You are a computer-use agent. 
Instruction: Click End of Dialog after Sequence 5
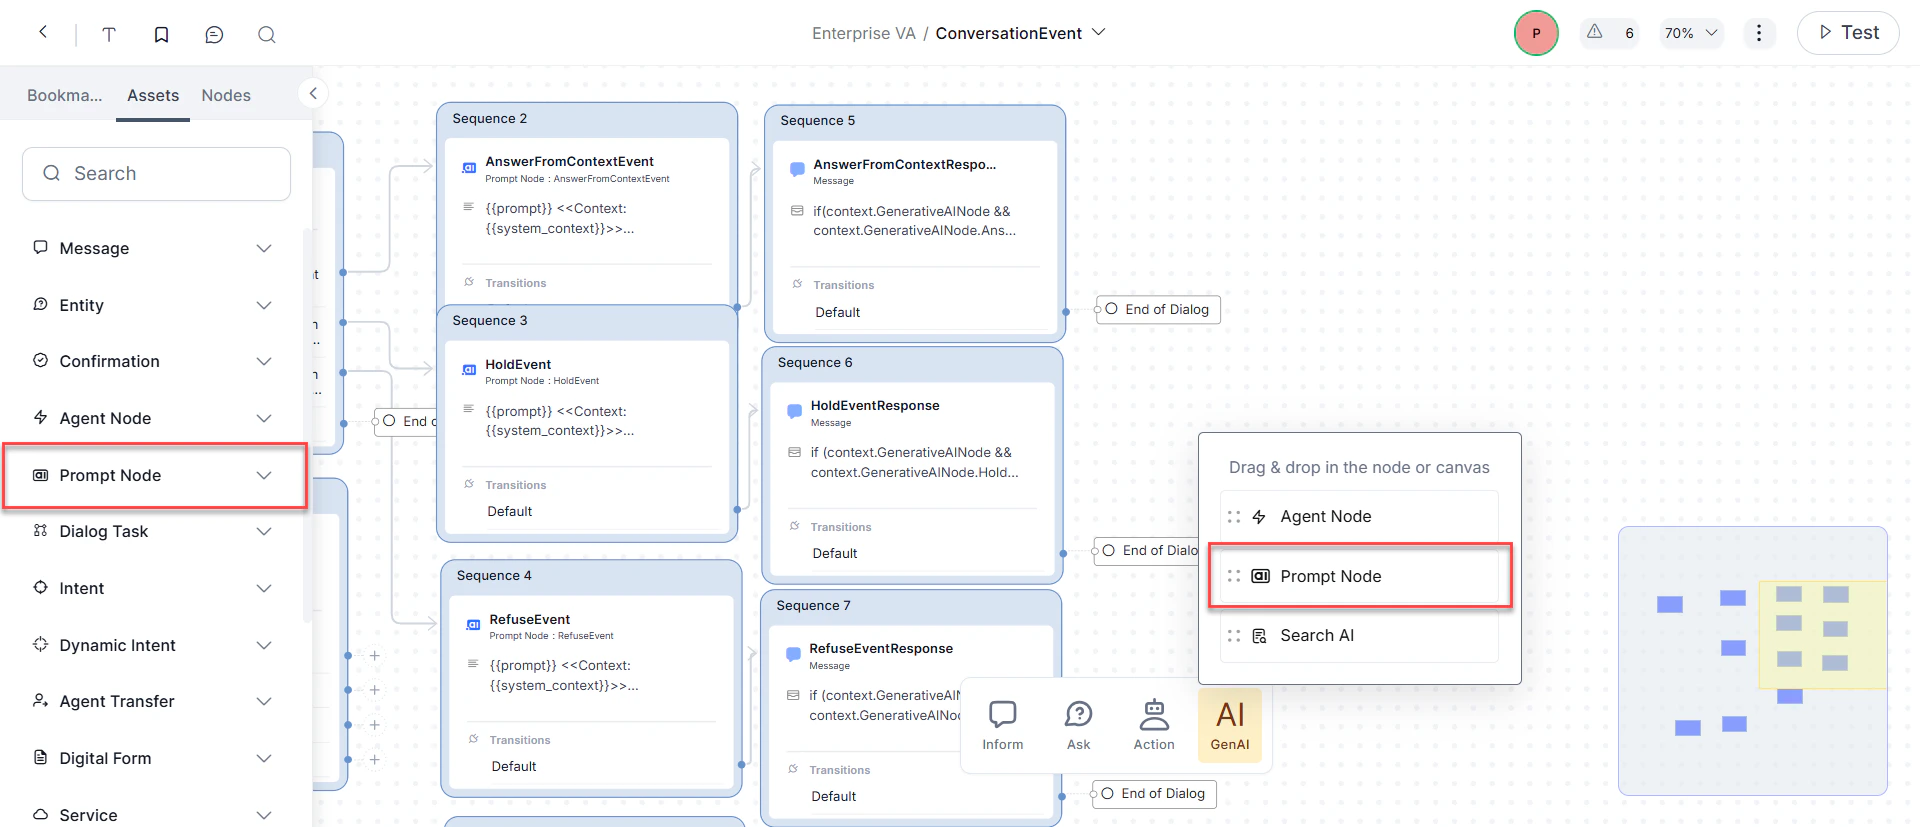point(1158,309)
